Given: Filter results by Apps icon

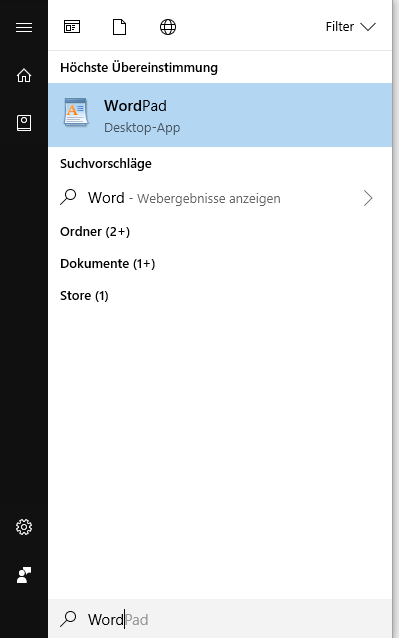Looking at the screenshot, I should pos(72,27).
